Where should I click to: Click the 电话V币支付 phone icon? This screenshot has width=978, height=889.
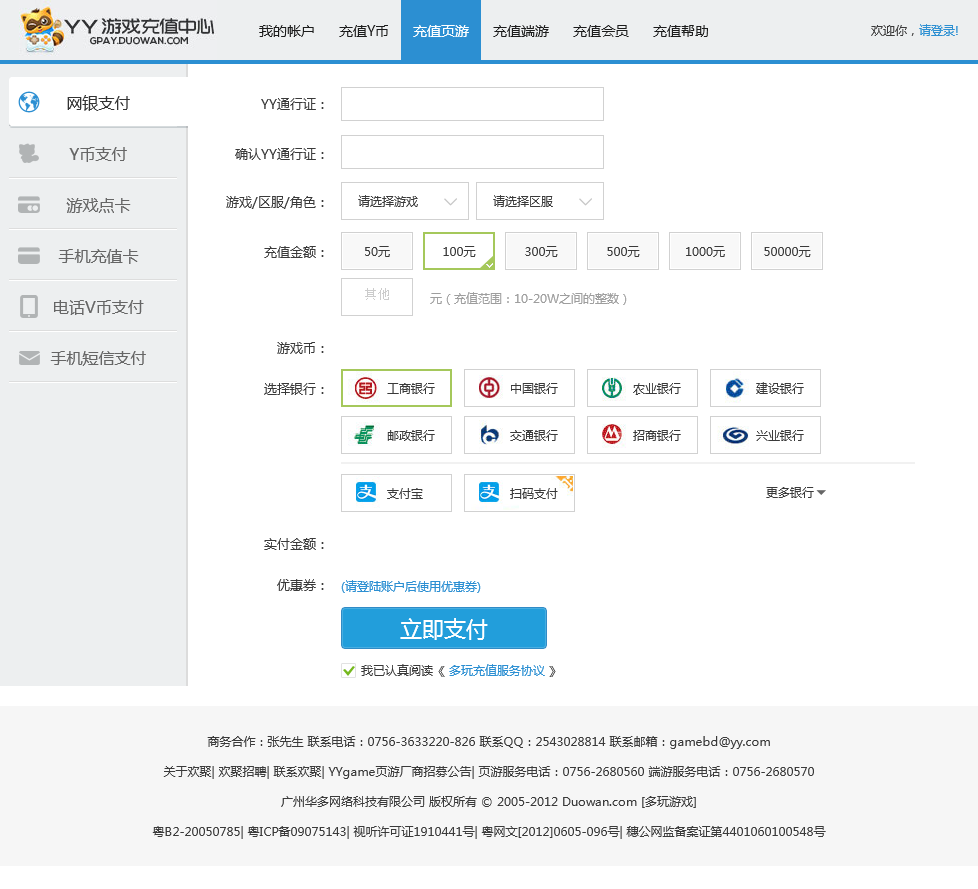click(x=29, y=306)
